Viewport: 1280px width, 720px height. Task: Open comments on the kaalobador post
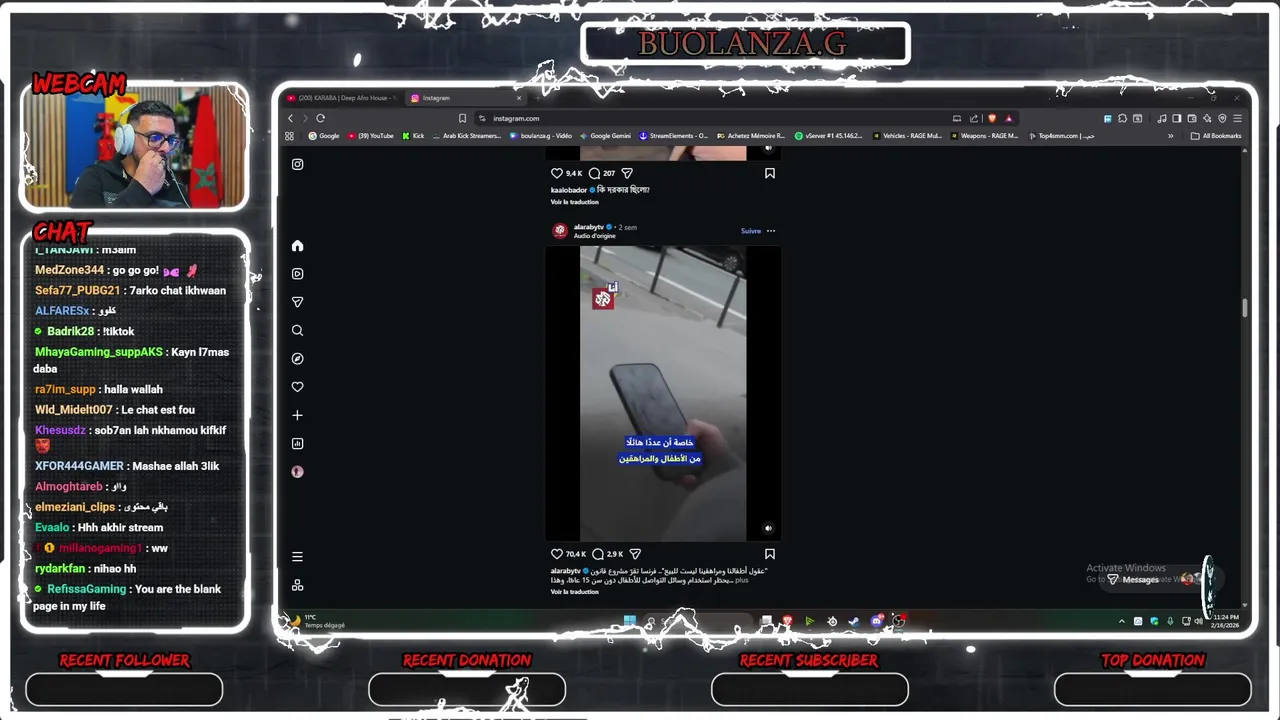point(594,173)
